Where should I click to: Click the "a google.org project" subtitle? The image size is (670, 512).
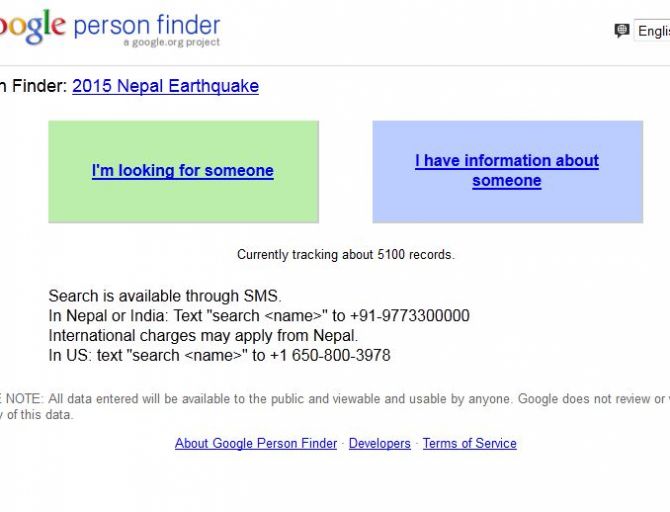171,43
